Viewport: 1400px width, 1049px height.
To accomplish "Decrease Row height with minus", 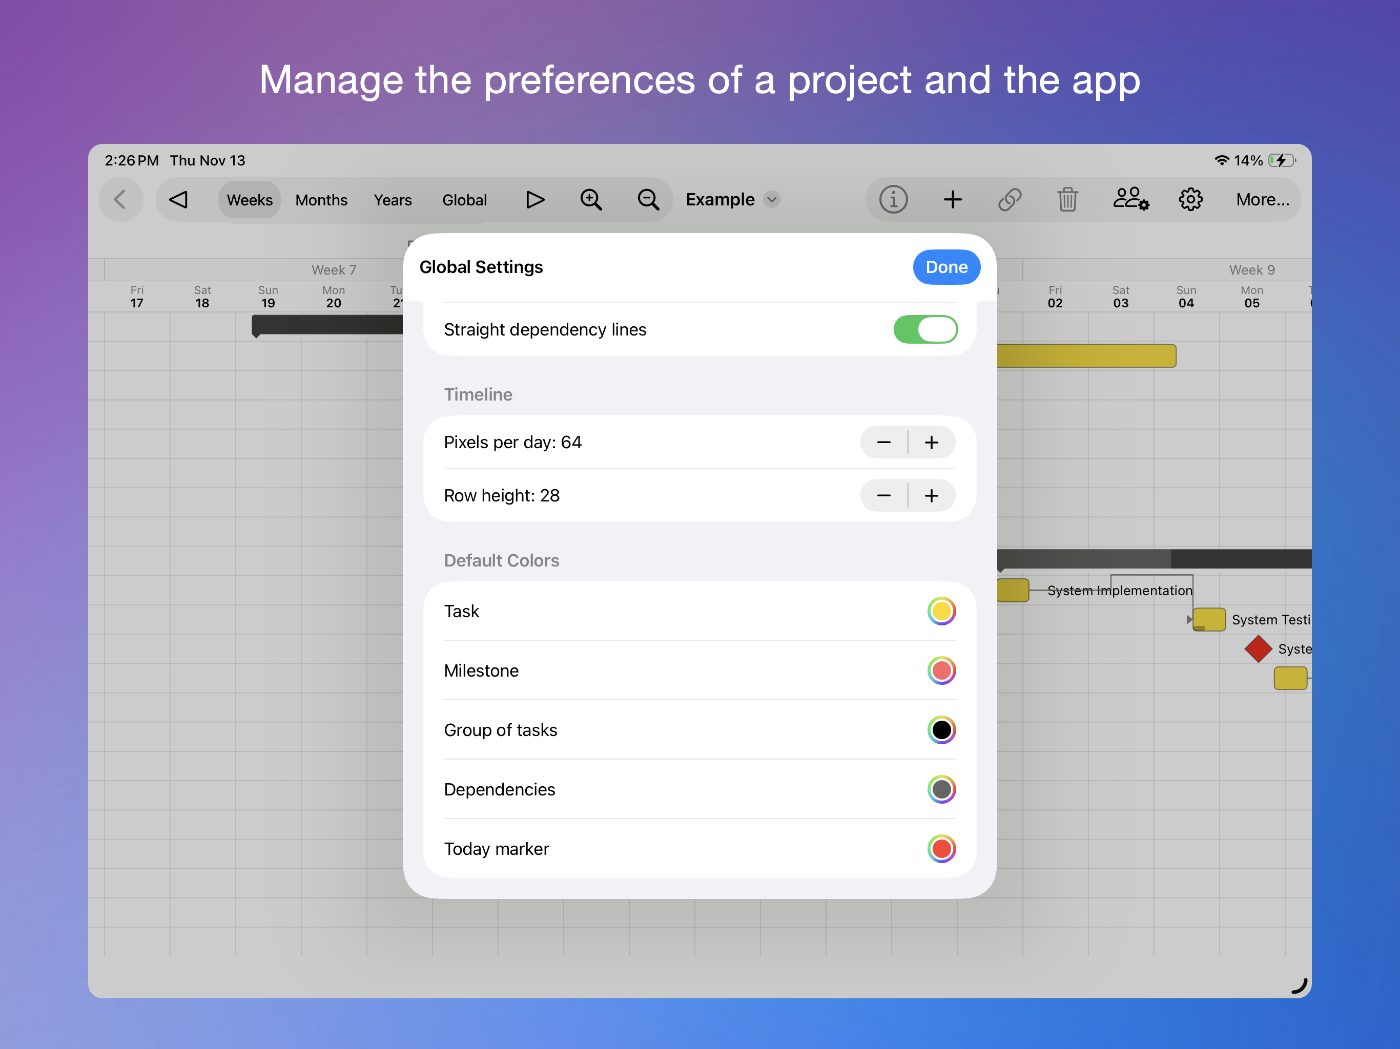I will (x=884, y=495).
